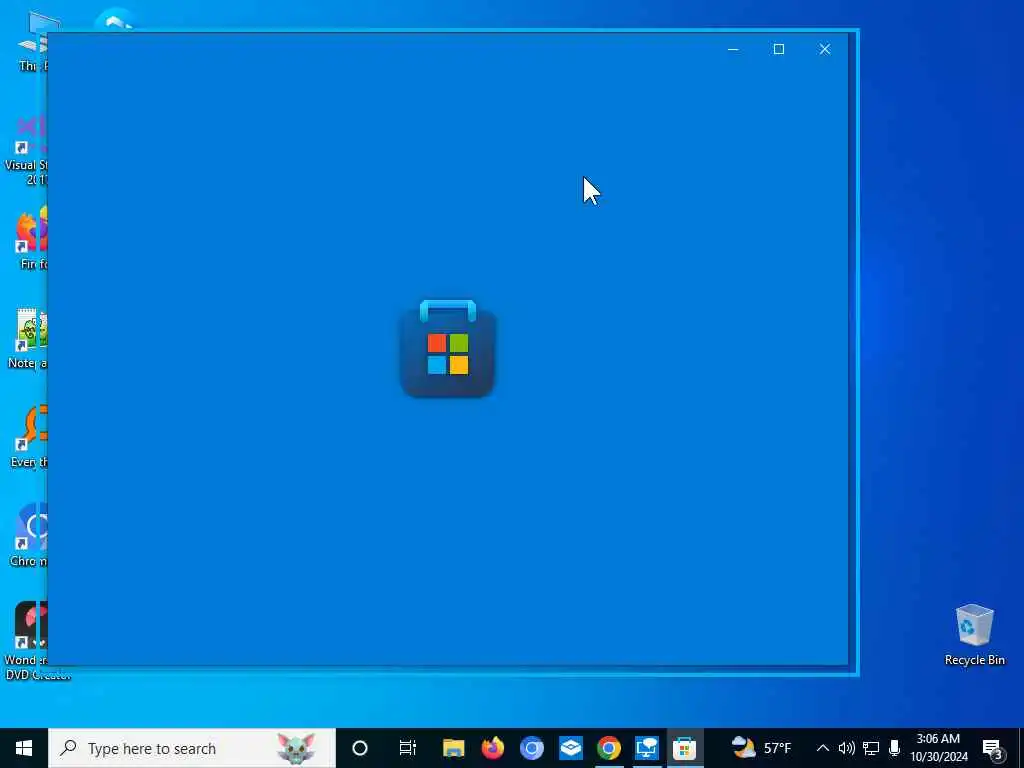Image resolution: width=1024 pixels, height=768 pixels.
Task: Launch Google Chrome from taskbar
Action: 609,748
